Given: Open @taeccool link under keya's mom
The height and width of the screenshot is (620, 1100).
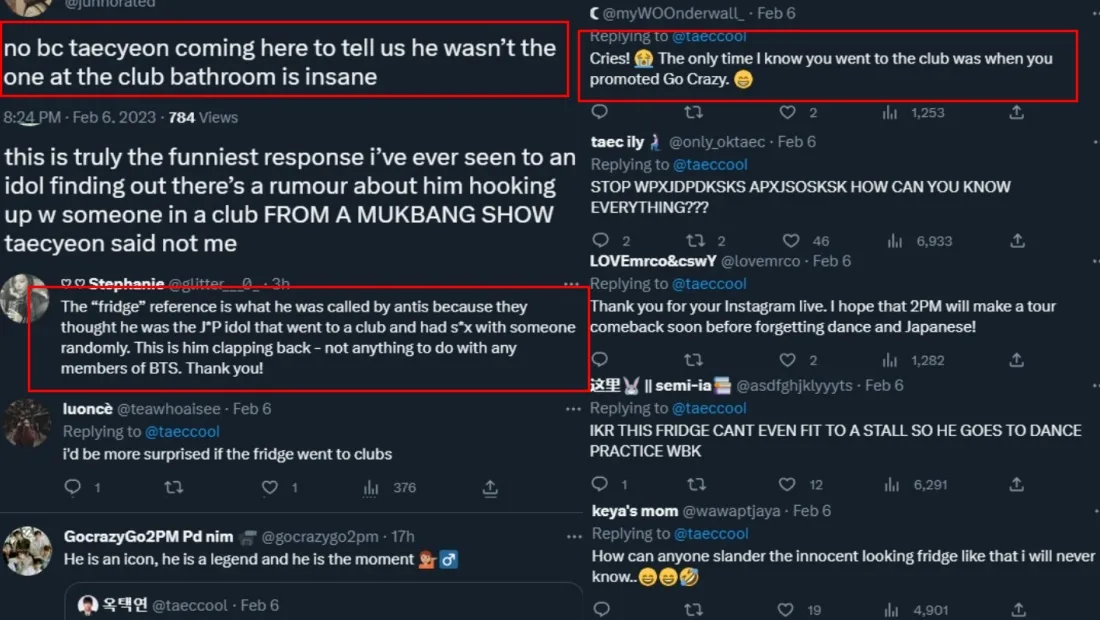Looking at the screenshot, I should 710,533.
